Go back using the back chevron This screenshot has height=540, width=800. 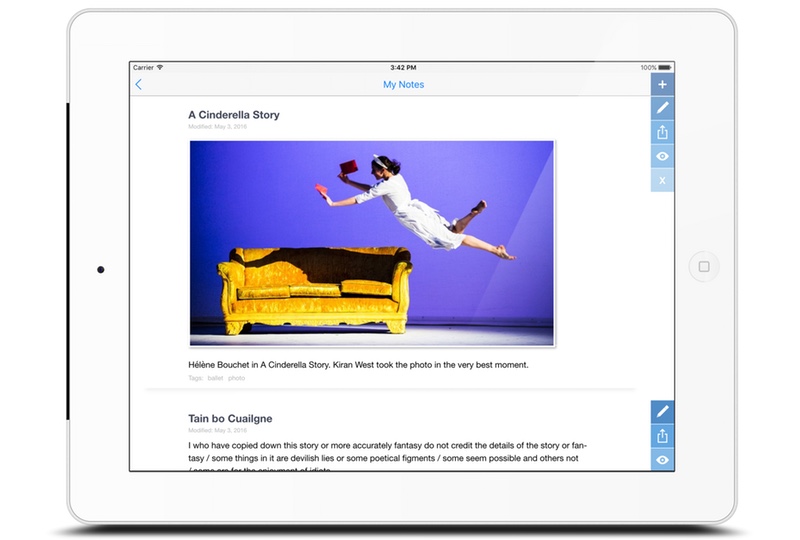coord(138,85)
